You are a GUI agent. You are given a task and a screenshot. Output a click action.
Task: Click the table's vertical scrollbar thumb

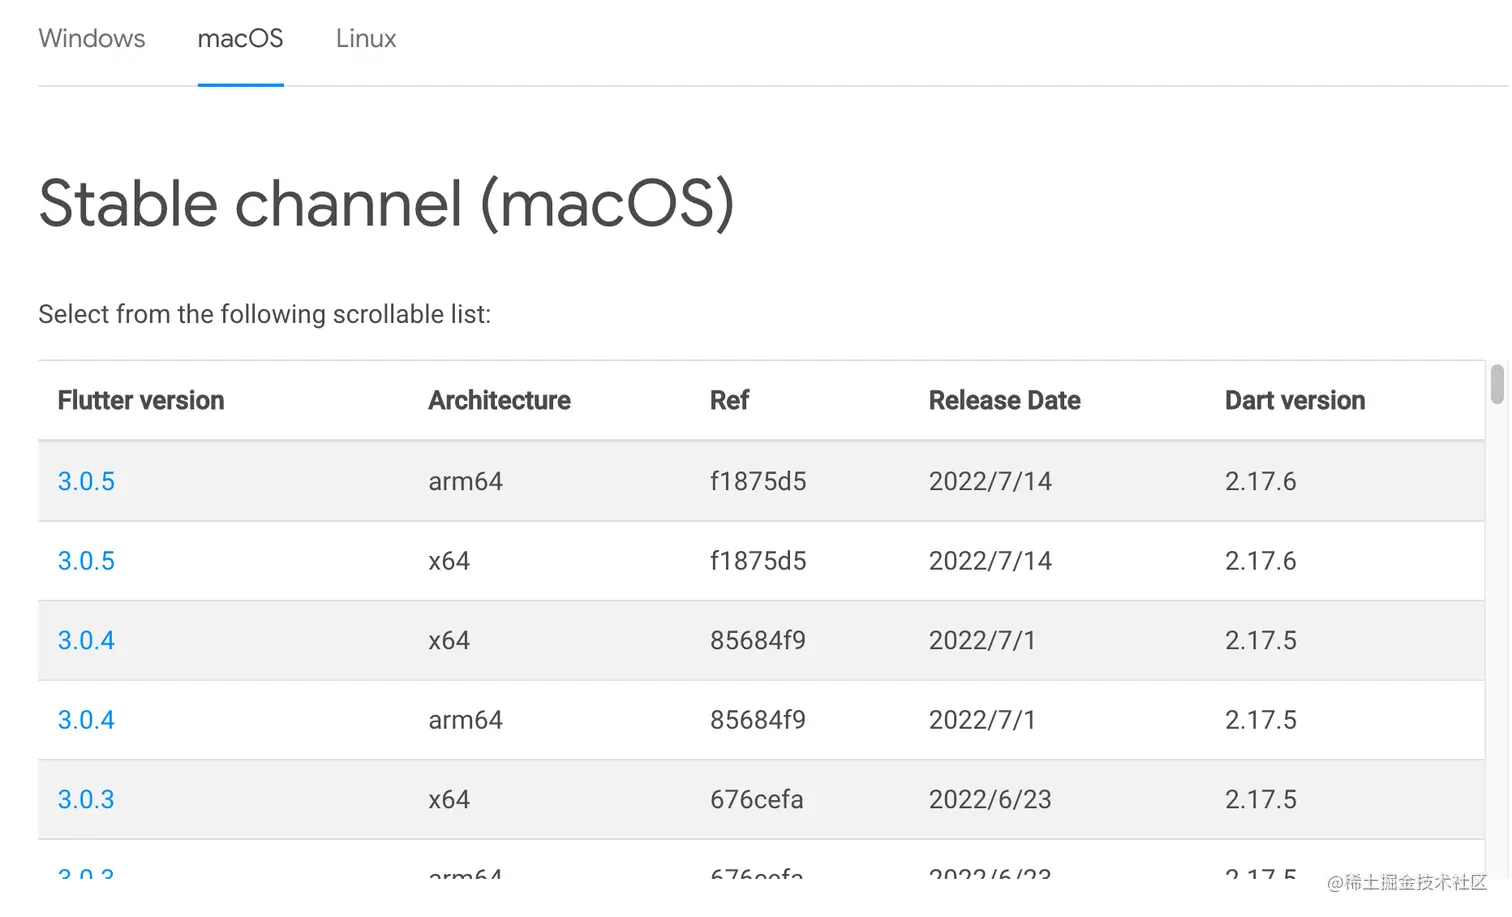pyautogui.click(x=1496, y=385)
